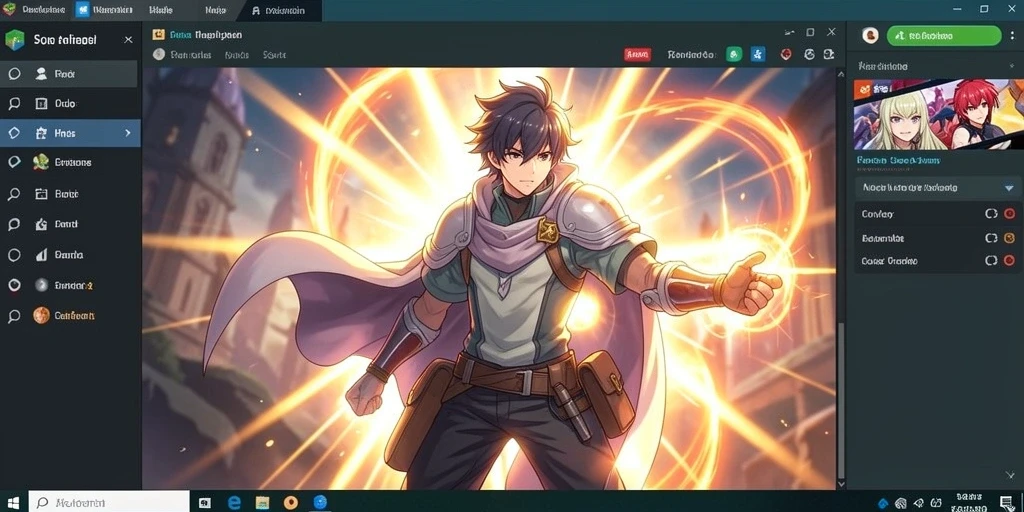The width and height of the screenshot is (1024, 512).
Task: Click the yellow folder icon in the viewer header
Action: pos(157,35)
